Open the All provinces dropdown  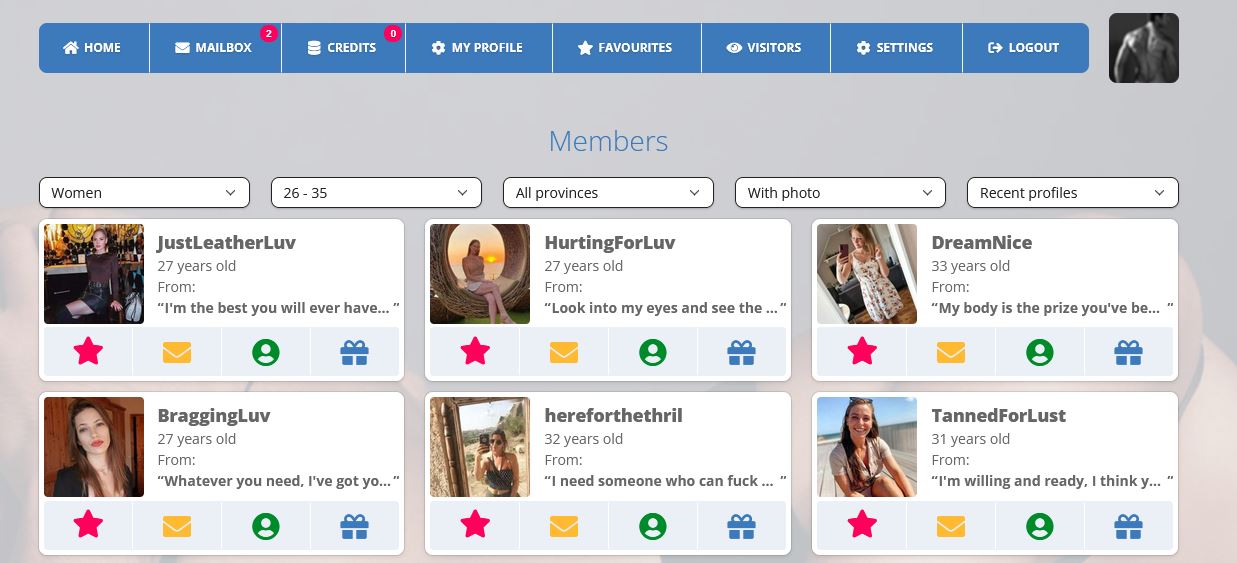coord(608,192)
